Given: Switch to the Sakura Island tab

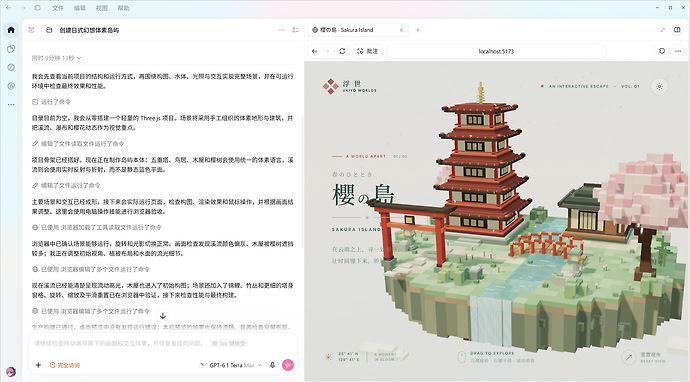Looking at the screenshot, I should (x=357, y=30).
